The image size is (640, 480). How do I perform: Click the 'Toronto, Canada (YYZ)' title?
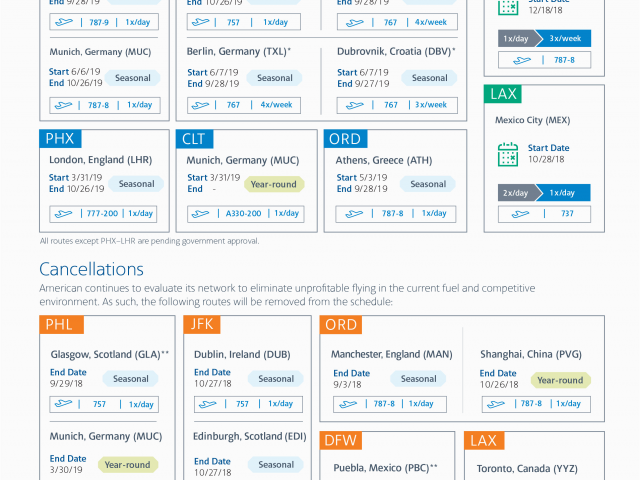527,469
